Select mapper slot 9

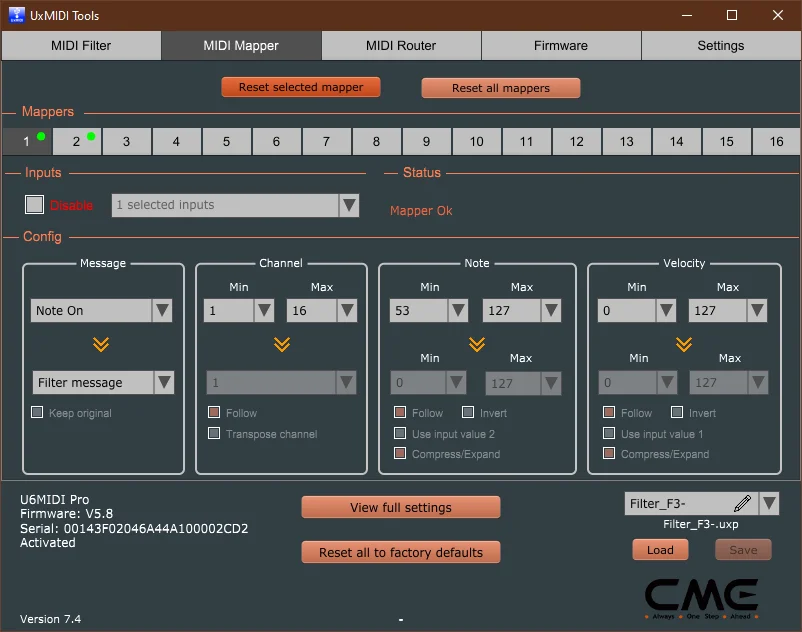[426, 141]
